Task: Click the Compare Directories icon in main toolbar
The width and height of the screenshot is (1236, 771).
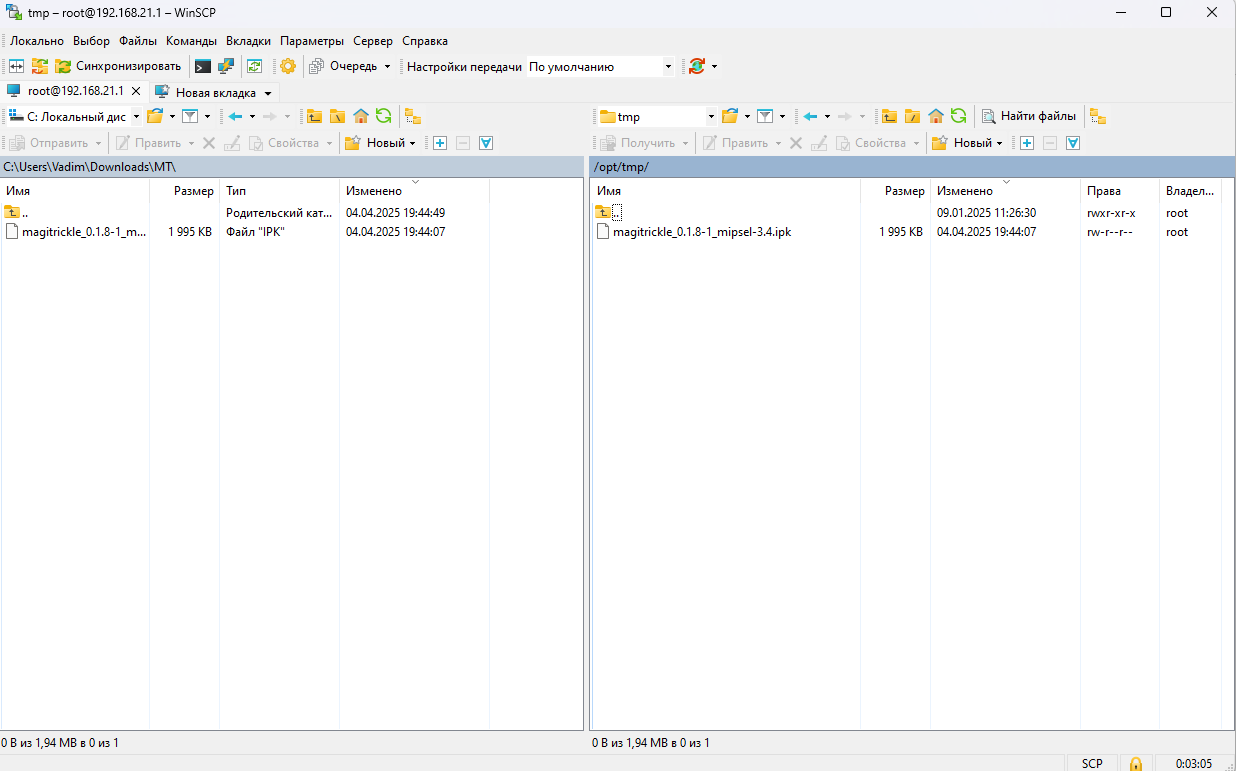Action: pos(17,66)
